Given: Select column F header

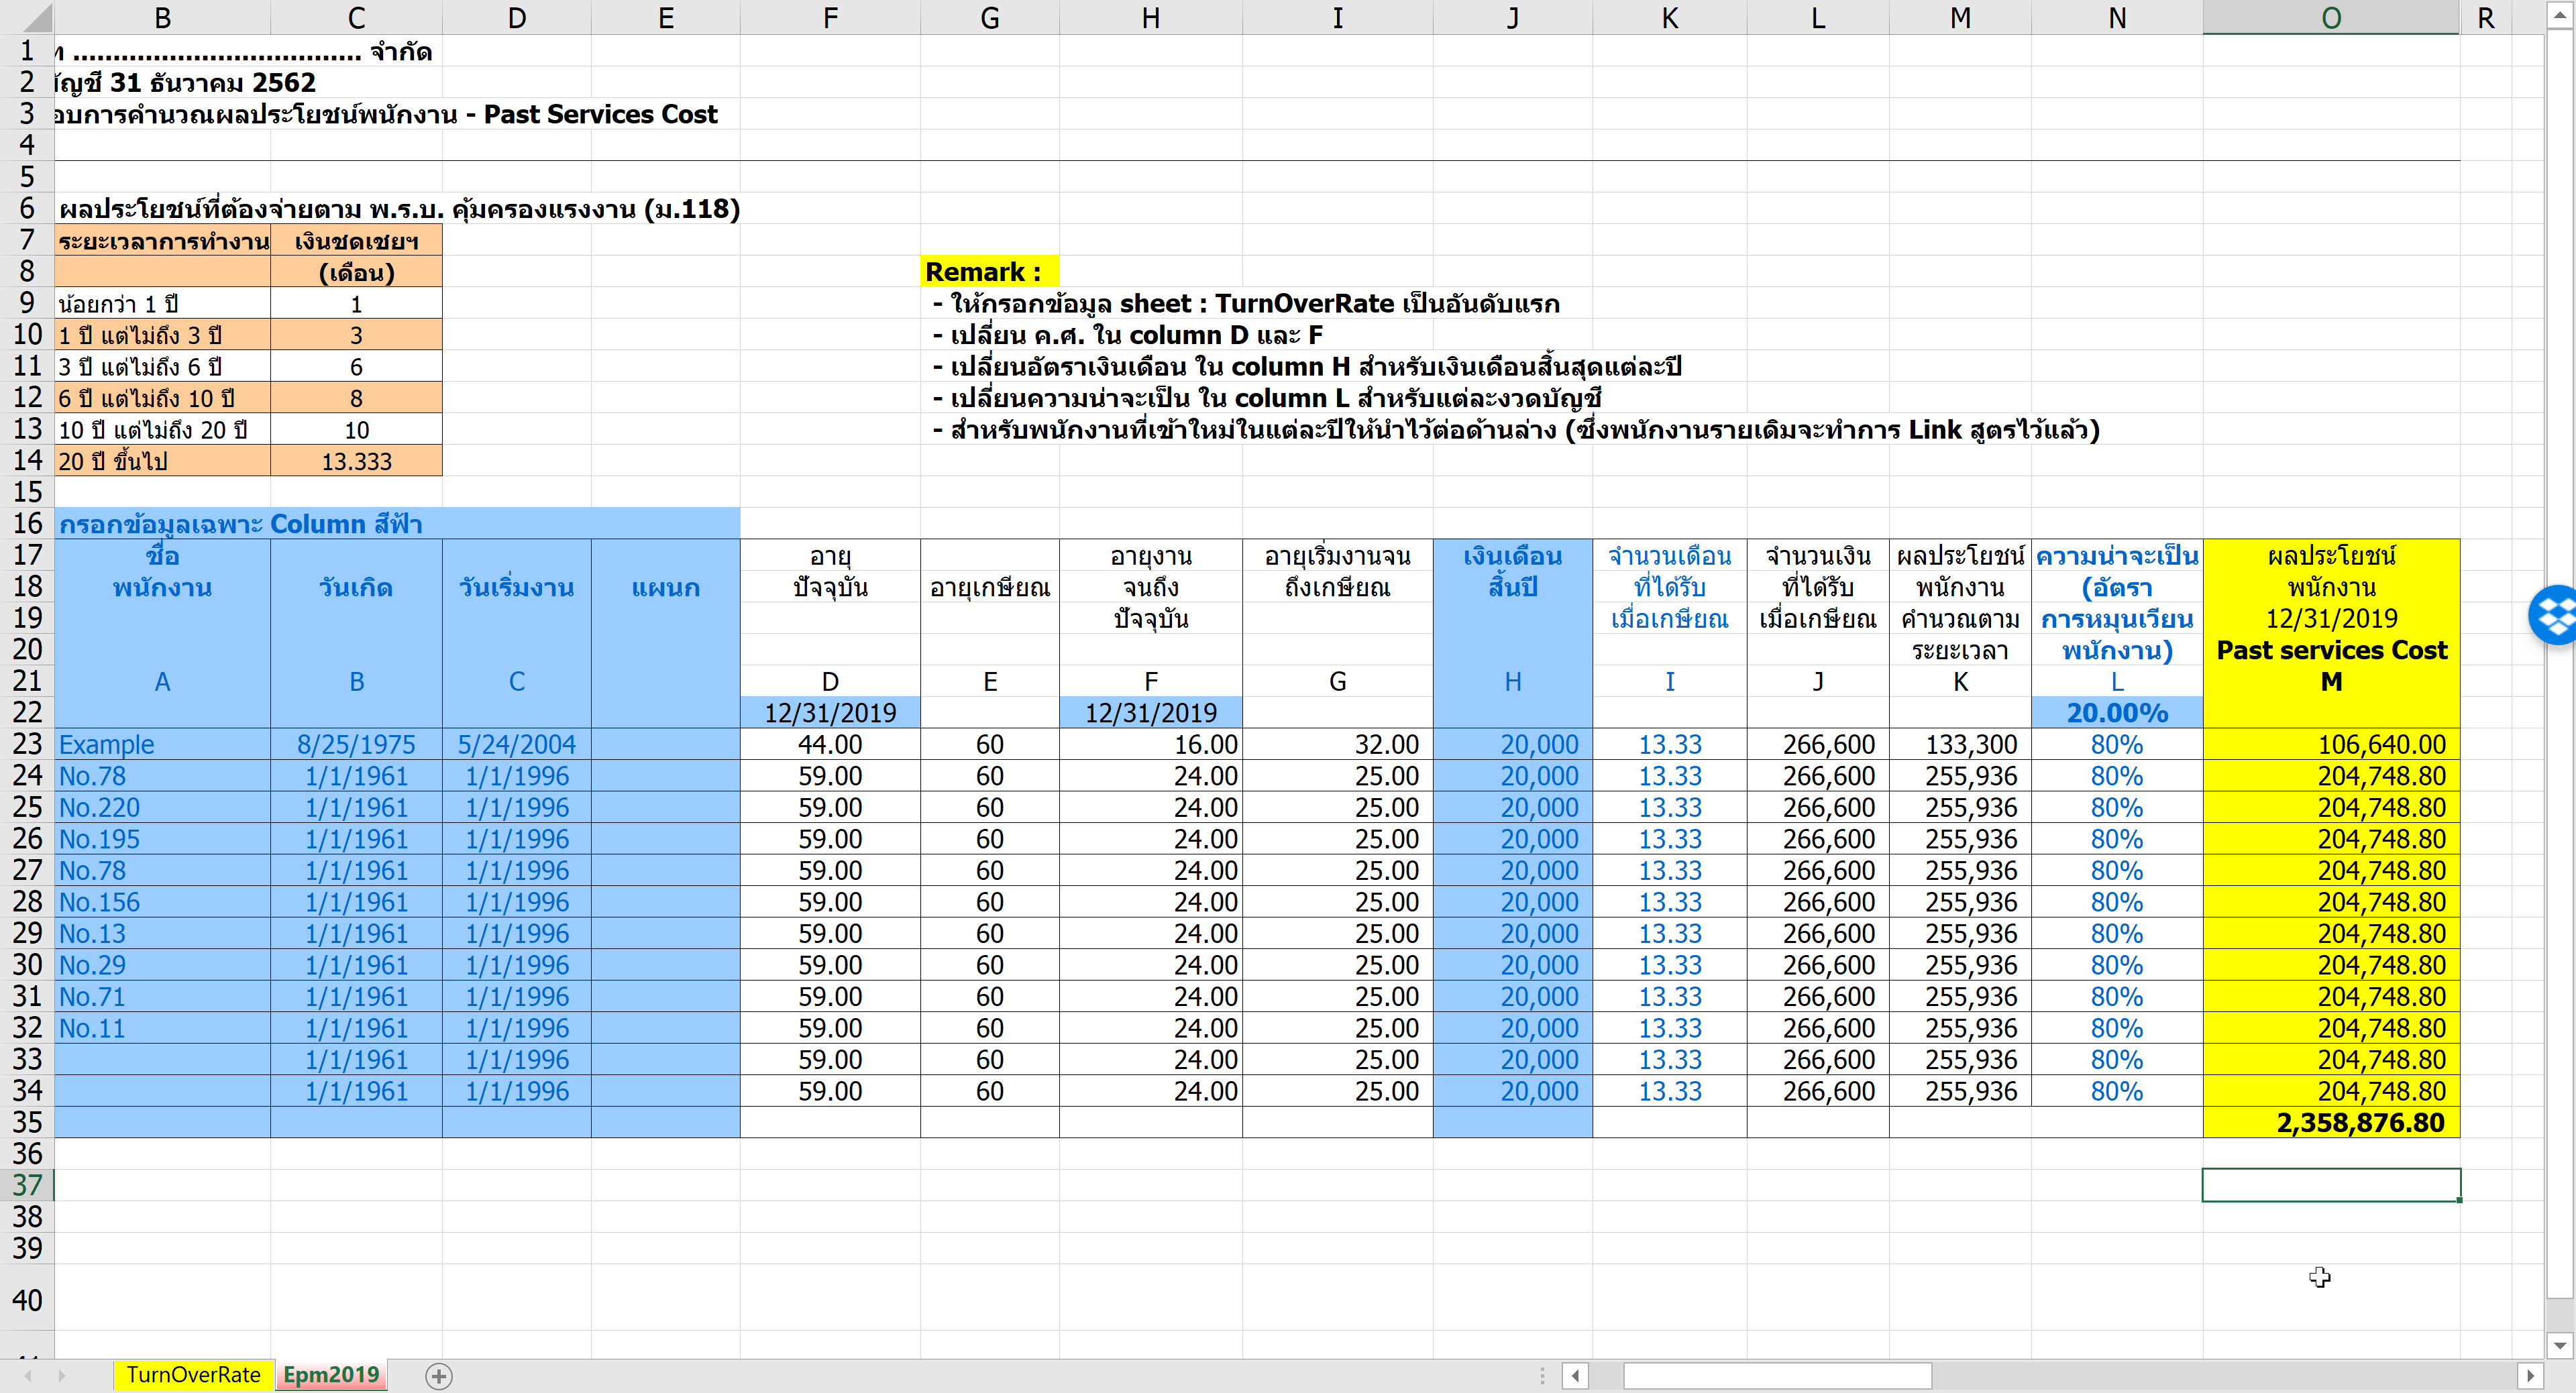Looking at the screenshot, I should [x=830, y=17].
